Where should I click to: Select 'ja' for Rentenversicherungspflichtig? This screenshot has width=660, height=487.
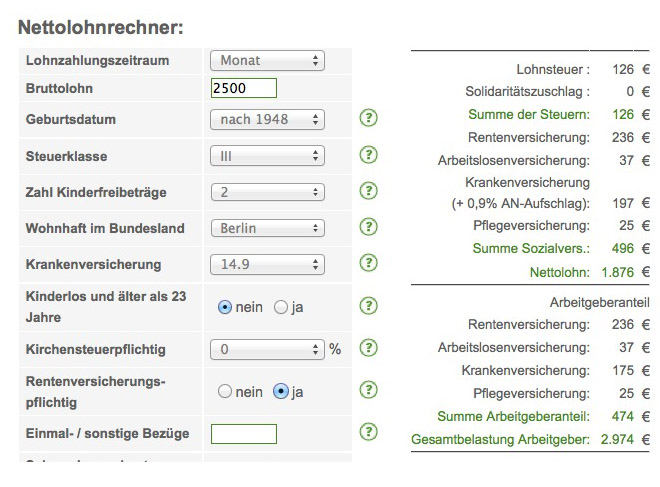(280, 391)
